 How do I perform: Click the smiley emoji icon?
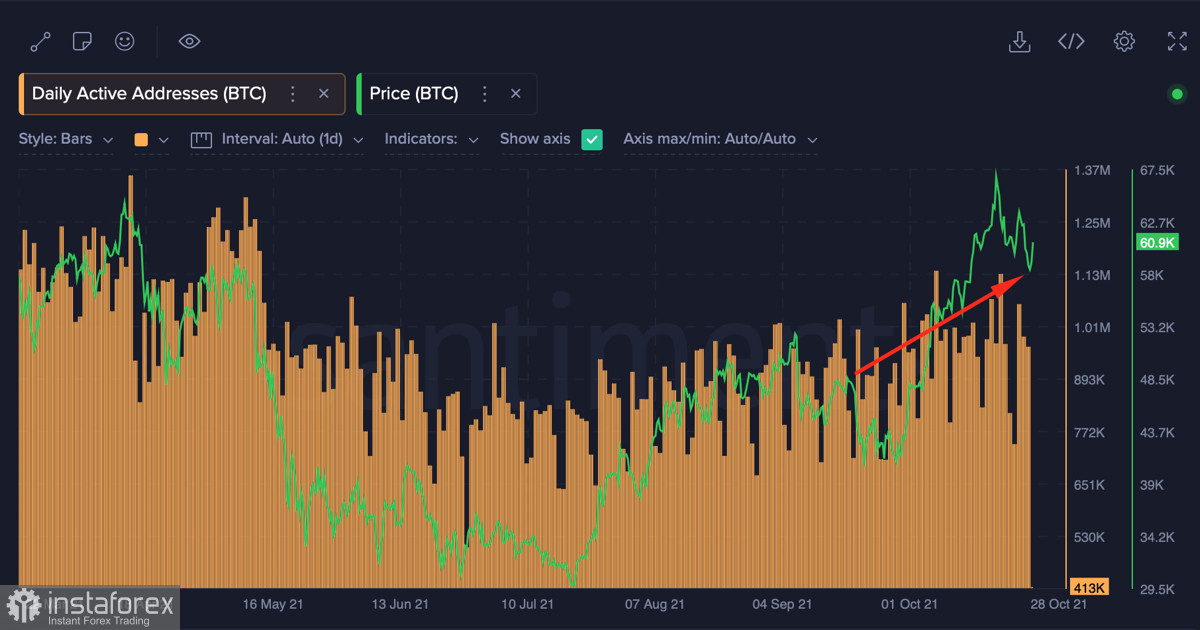tap(125, 41)
